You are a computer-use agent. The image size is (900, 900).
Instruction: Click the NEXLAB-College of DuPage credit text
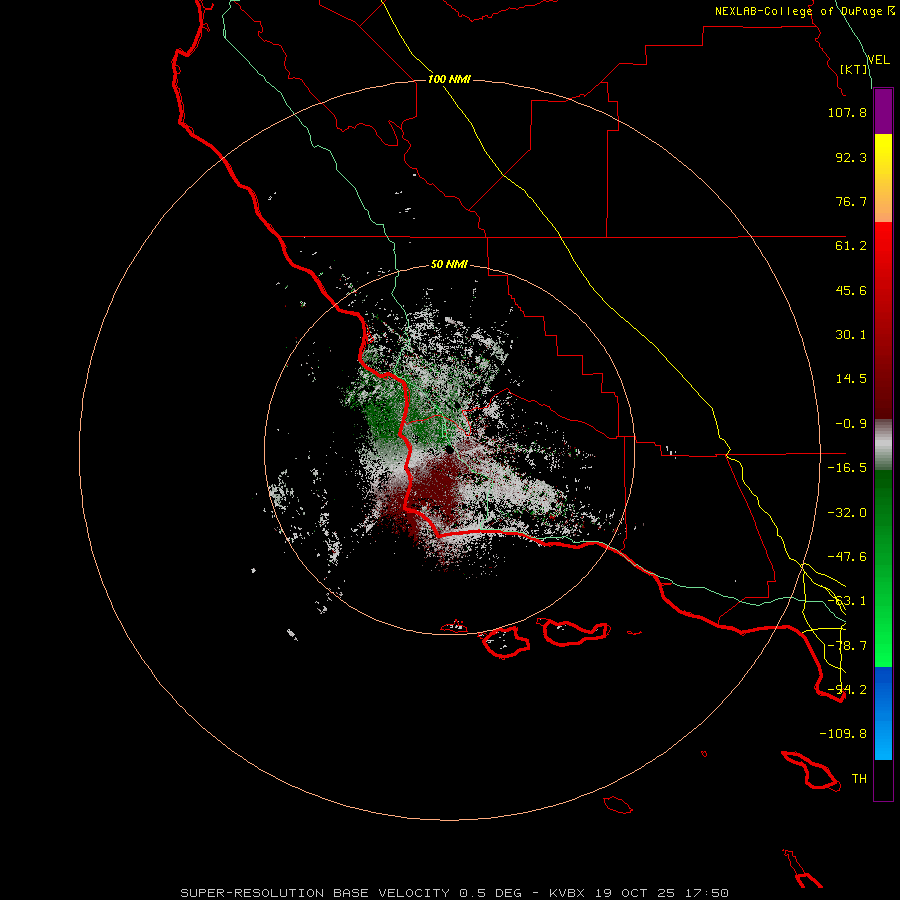click(805, 11)
